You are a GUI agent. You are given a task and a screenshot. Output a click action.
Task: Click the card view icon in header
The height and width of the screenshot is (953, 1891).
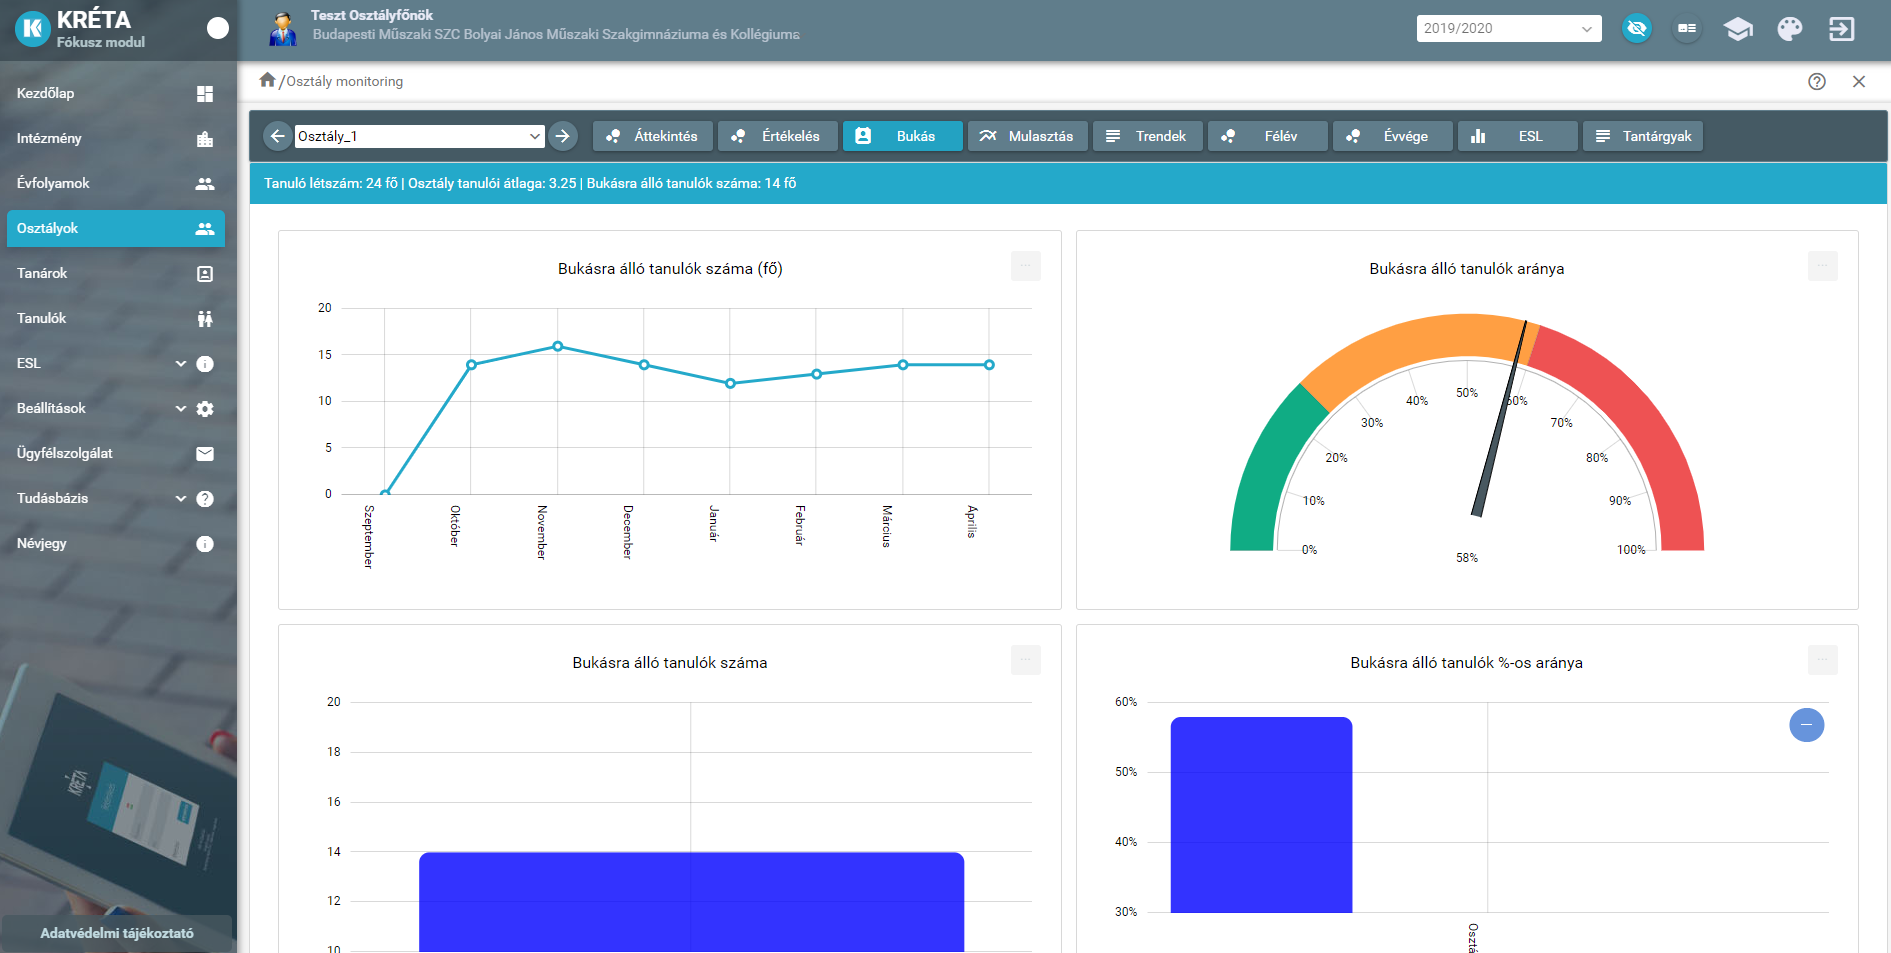pyautogui.click(x=1687, y=28)
